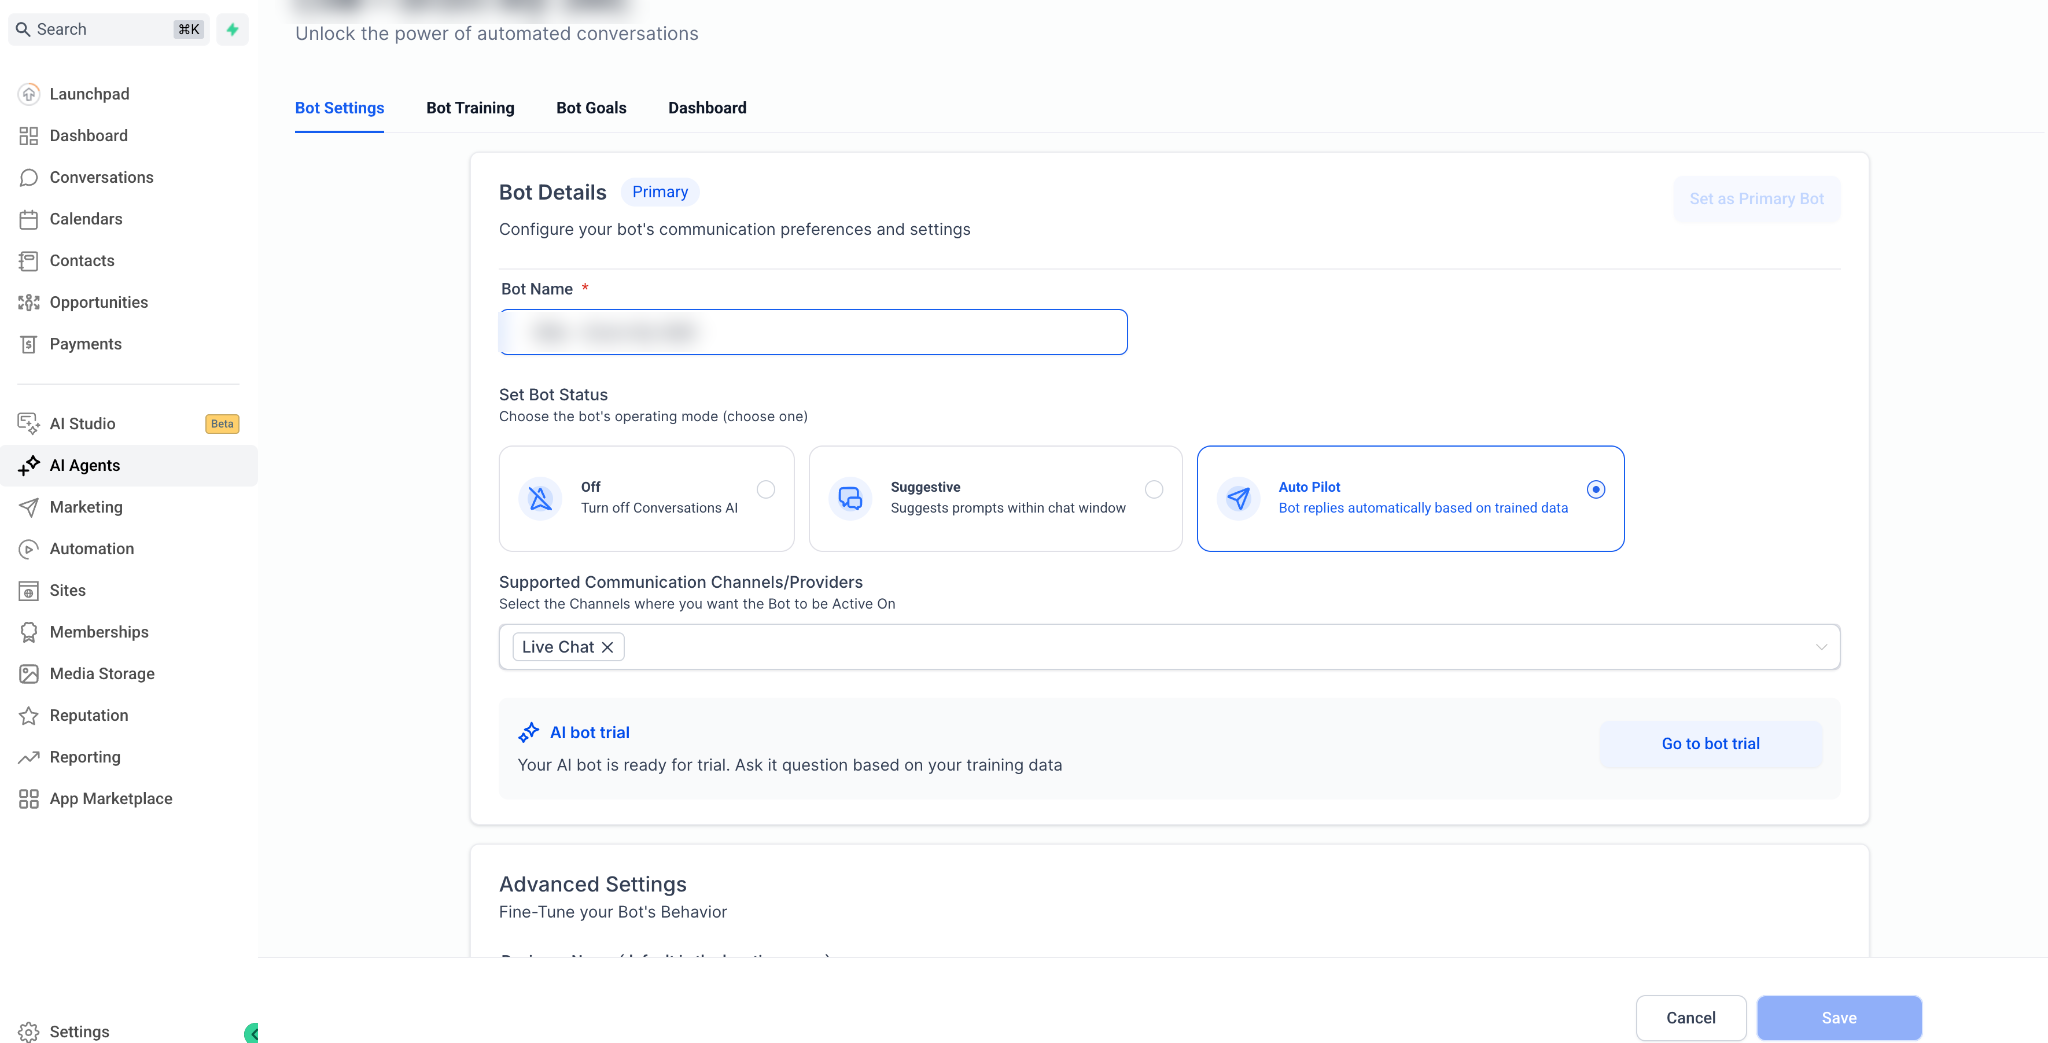Screen dimensions: 2048x1043
Task: Open Conversations via its speech bubble icon
Action: (29, 178)
